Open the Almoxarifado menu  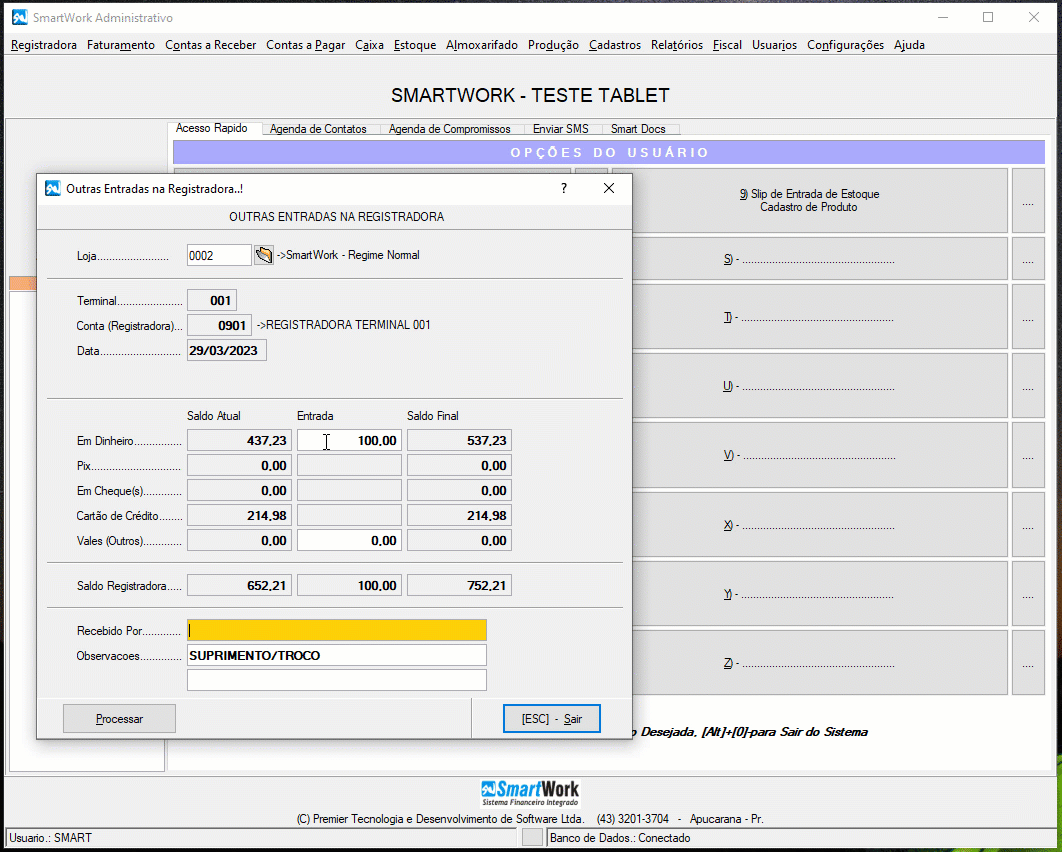482,45
